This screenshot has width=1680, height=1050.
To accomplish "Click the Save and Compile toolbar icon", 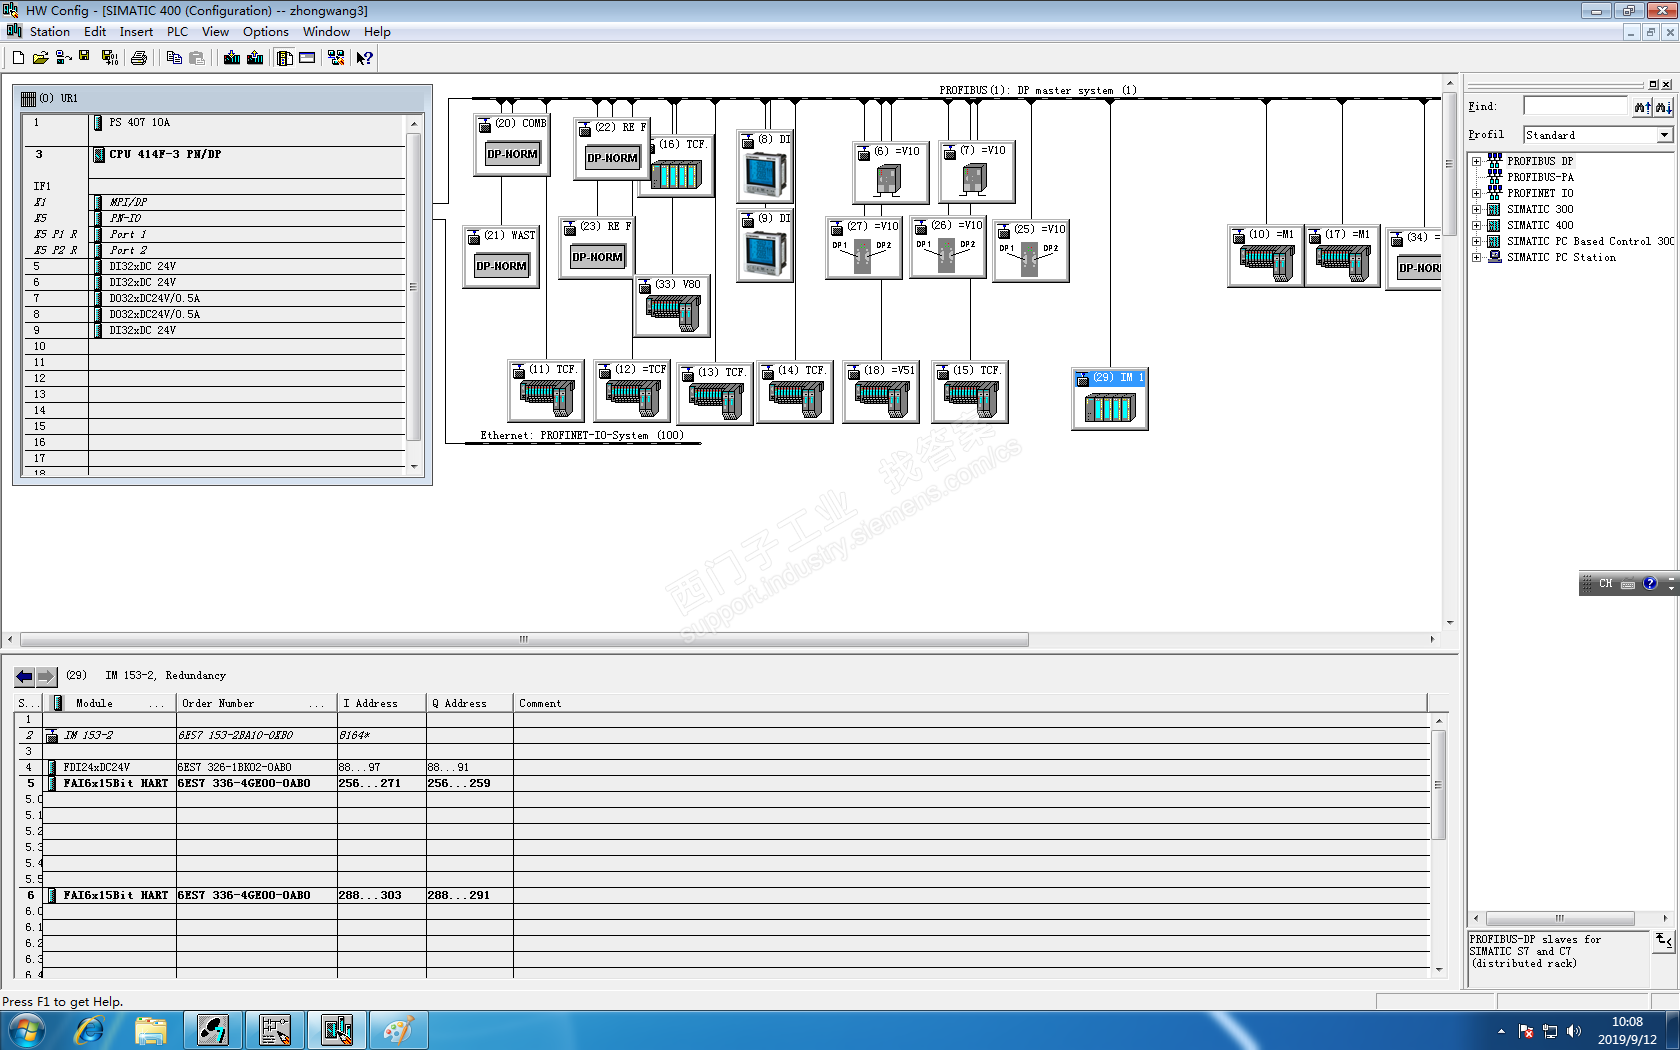I will [110, 58].
